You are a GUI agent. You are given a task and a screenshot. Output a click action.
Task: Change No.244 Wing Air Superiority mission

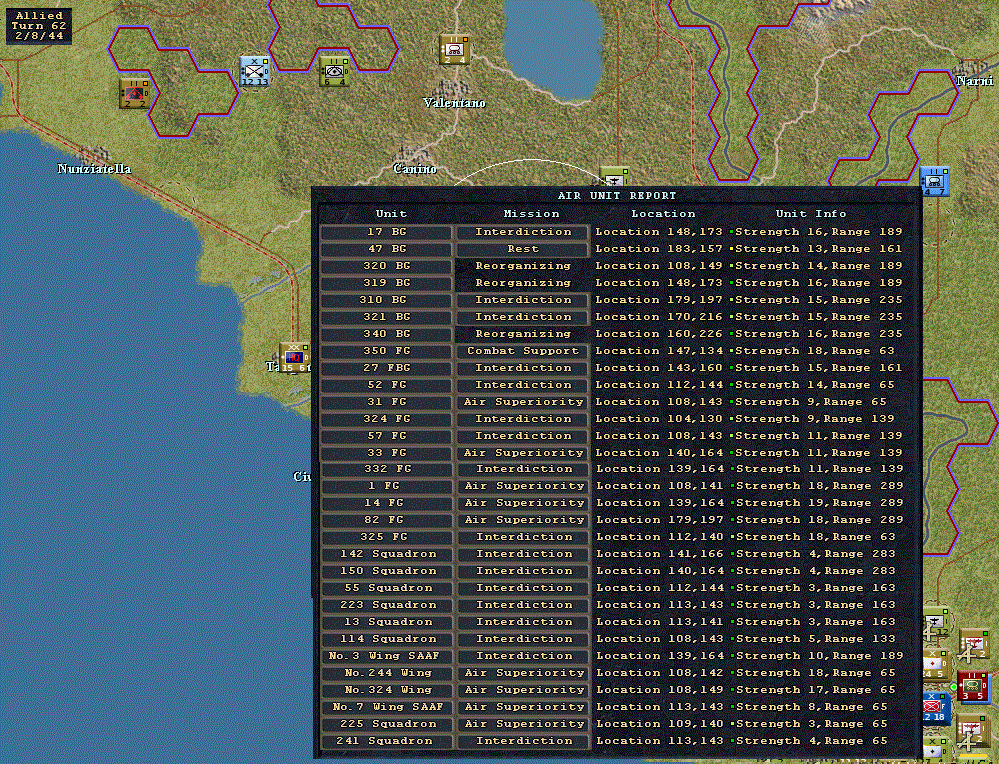522,673
